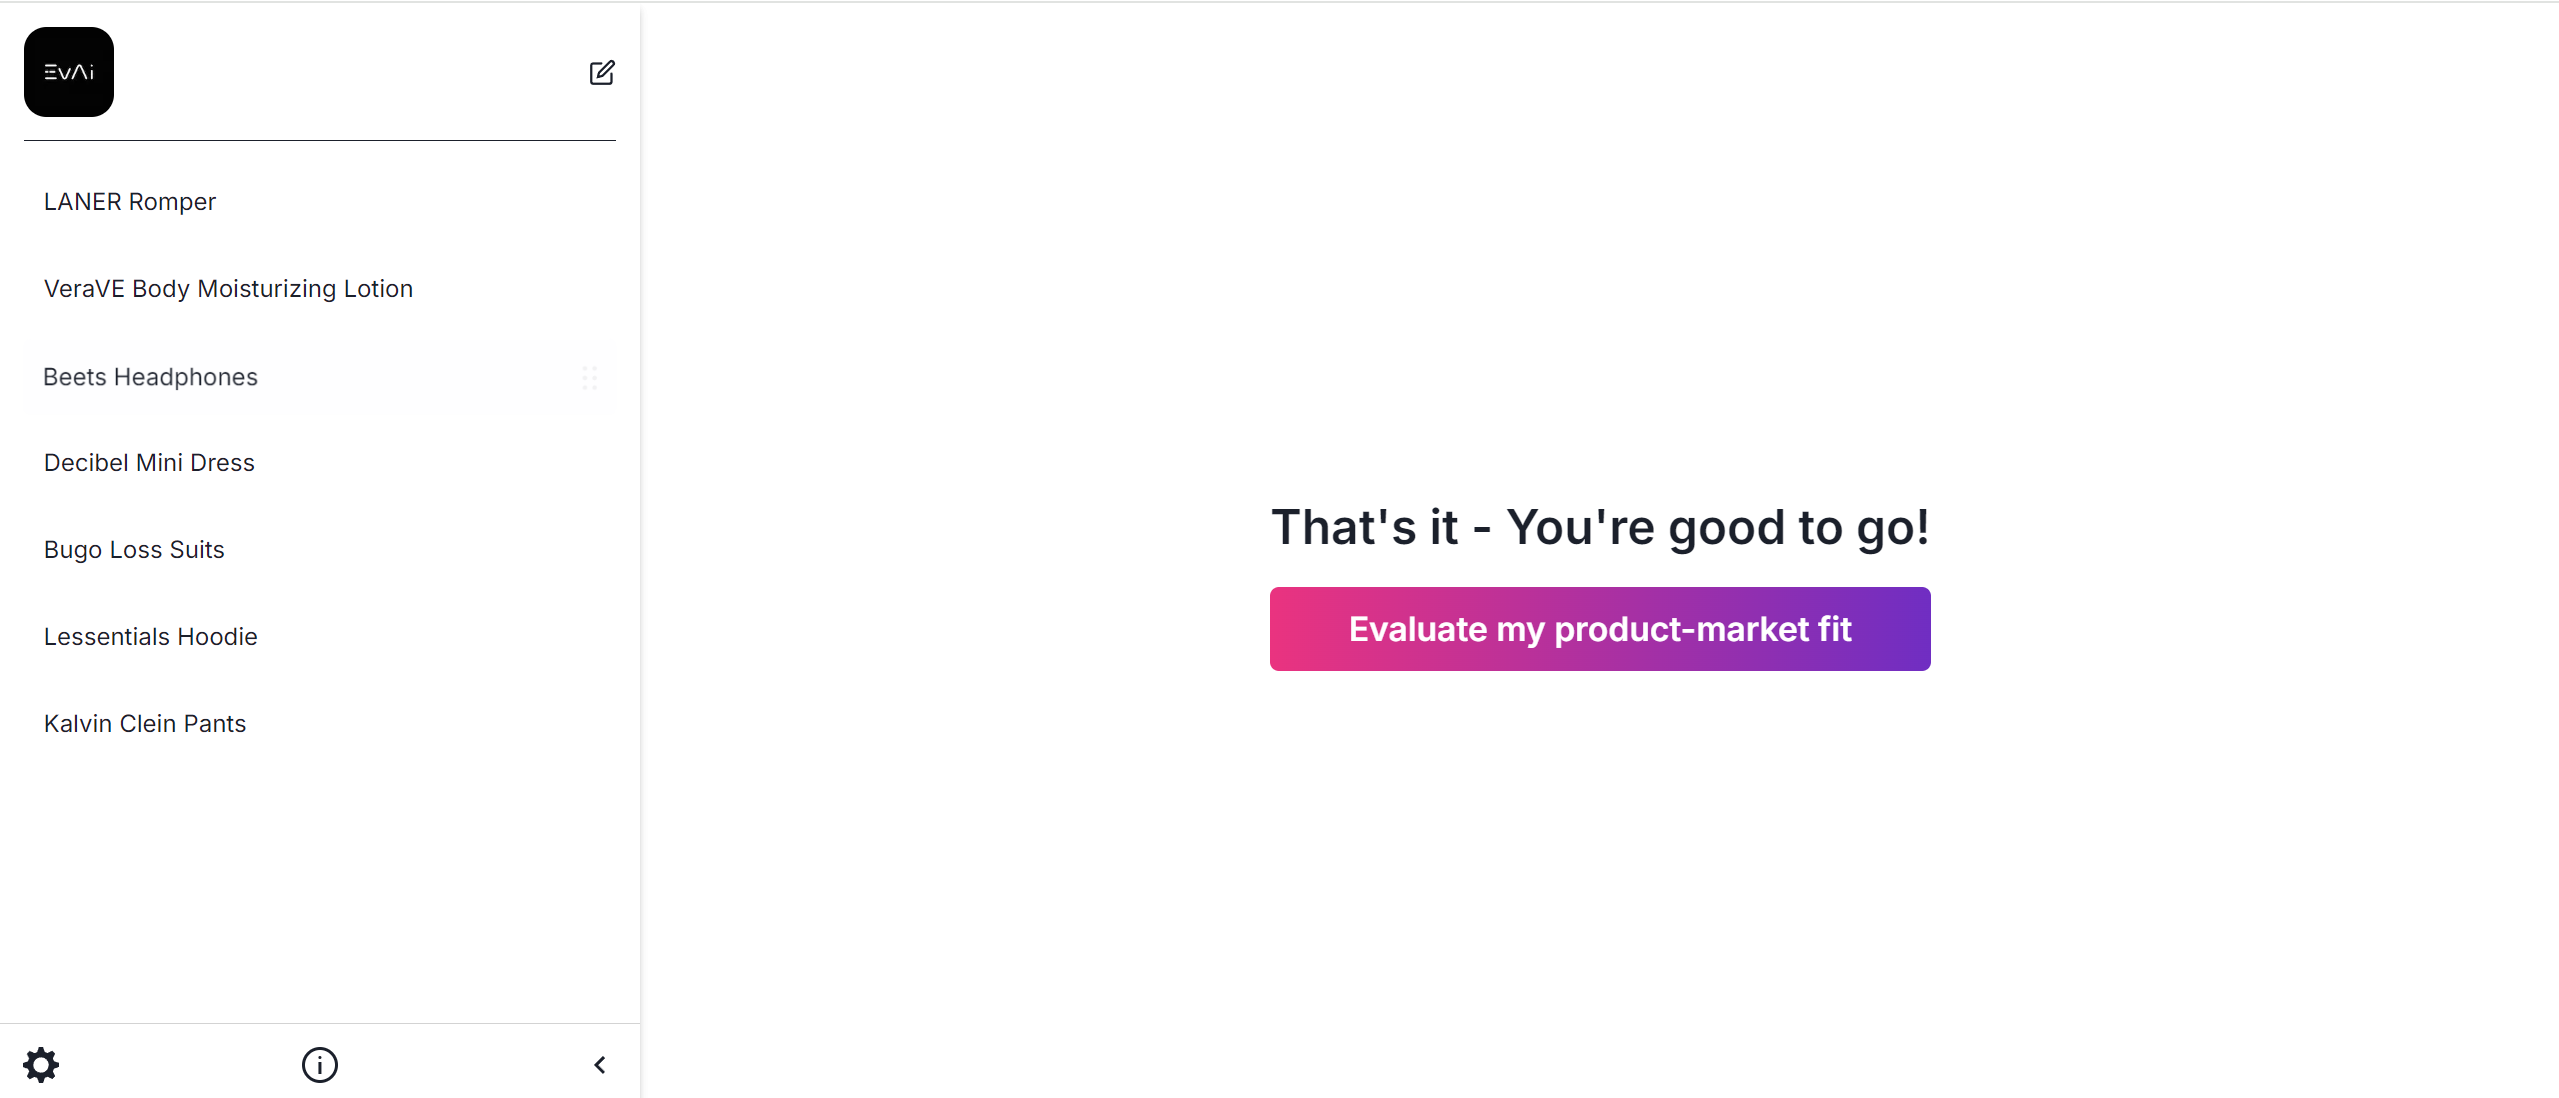This screenshot has height=1098, width=2559.
Task: Click the divider line below the logo
Action: (x=320, y=141)
